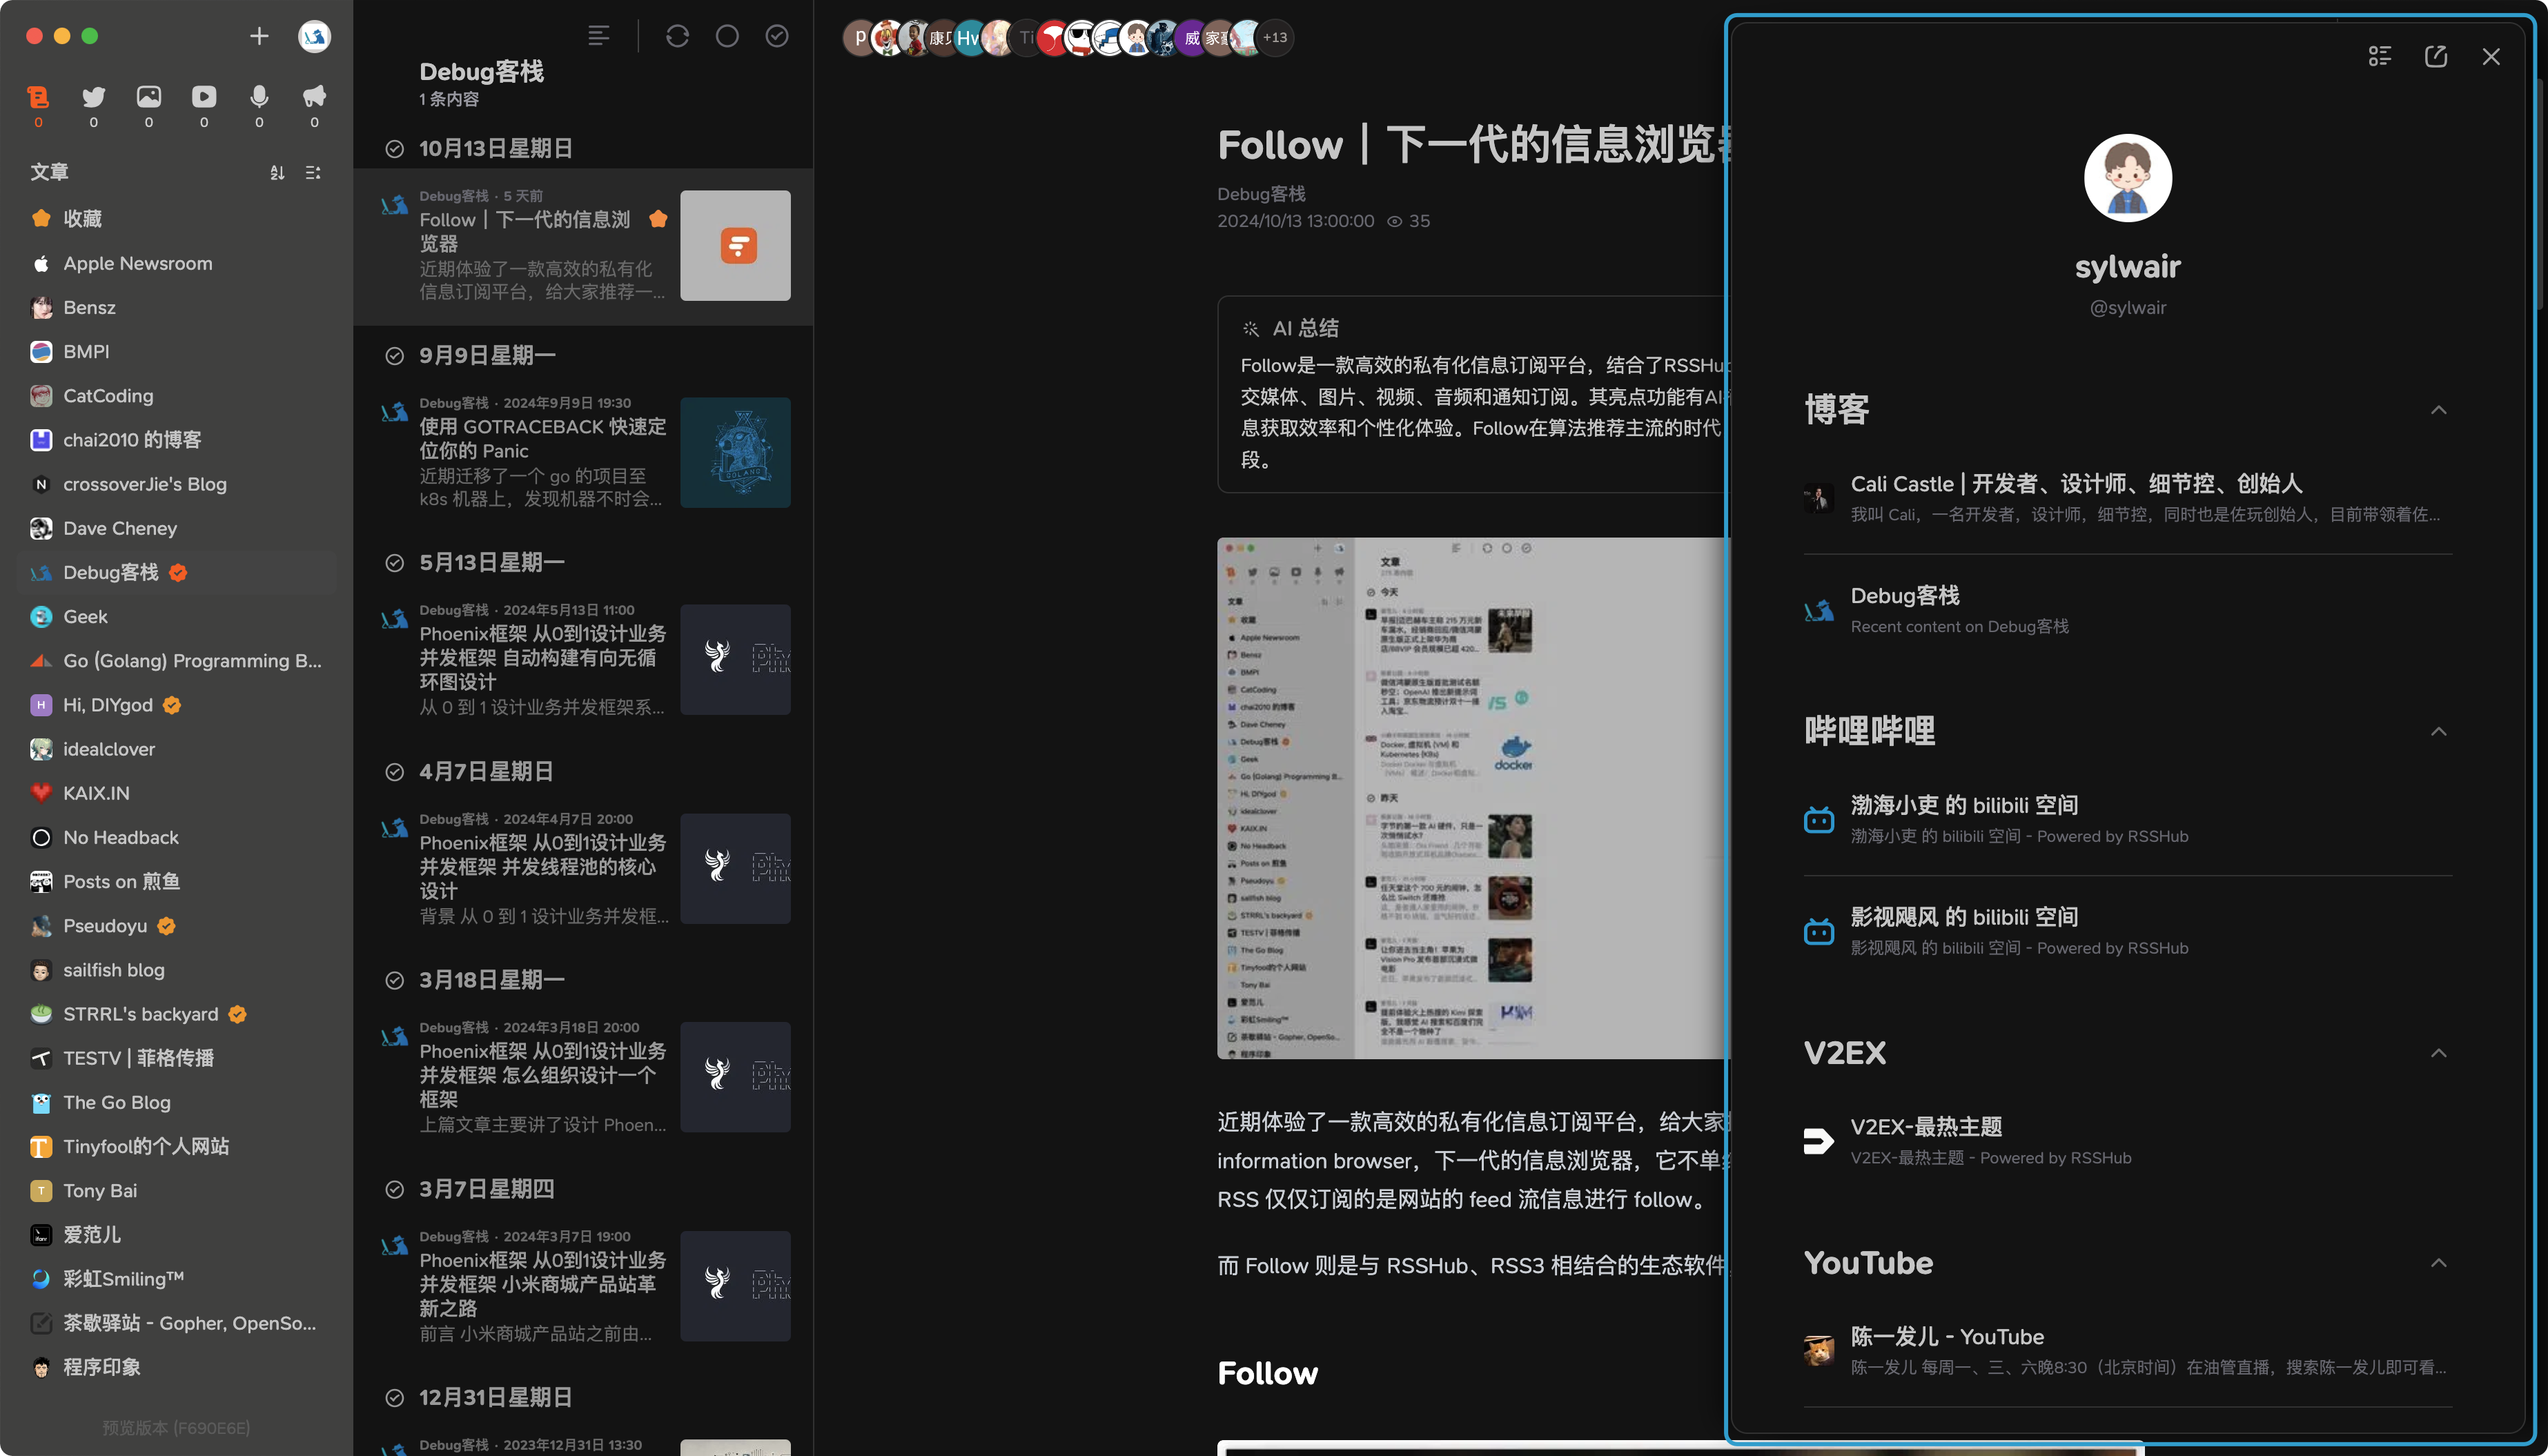The width and height of the screenshot is (2548, 1456).
Task: Collapse the YouTube section chevron
Action: 2438,1263
